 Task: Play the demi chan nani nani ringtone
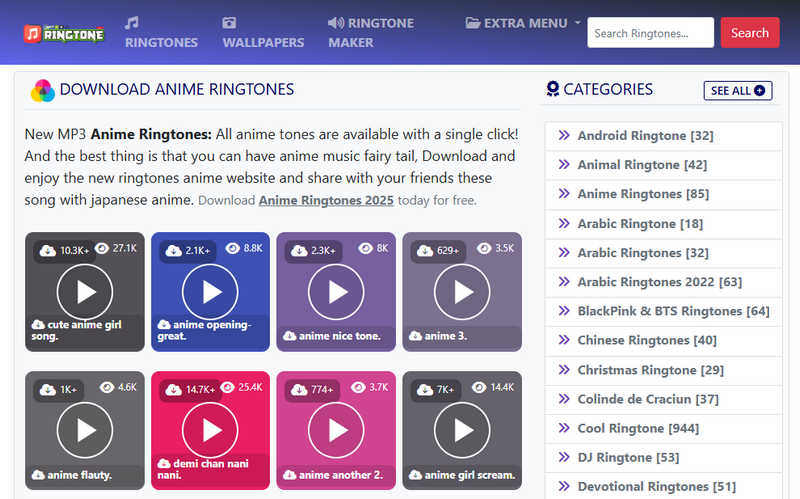pyautogui.click(x=210, y=430)
